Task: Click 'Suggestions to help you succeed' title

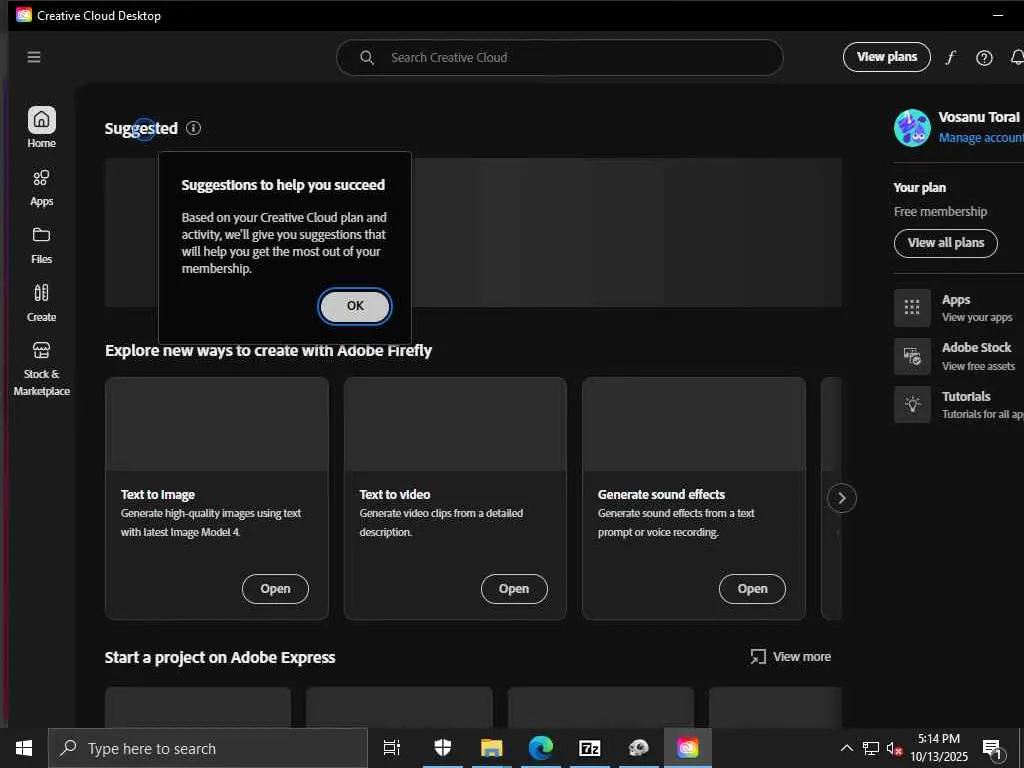Action: click(x=283, y=185)
